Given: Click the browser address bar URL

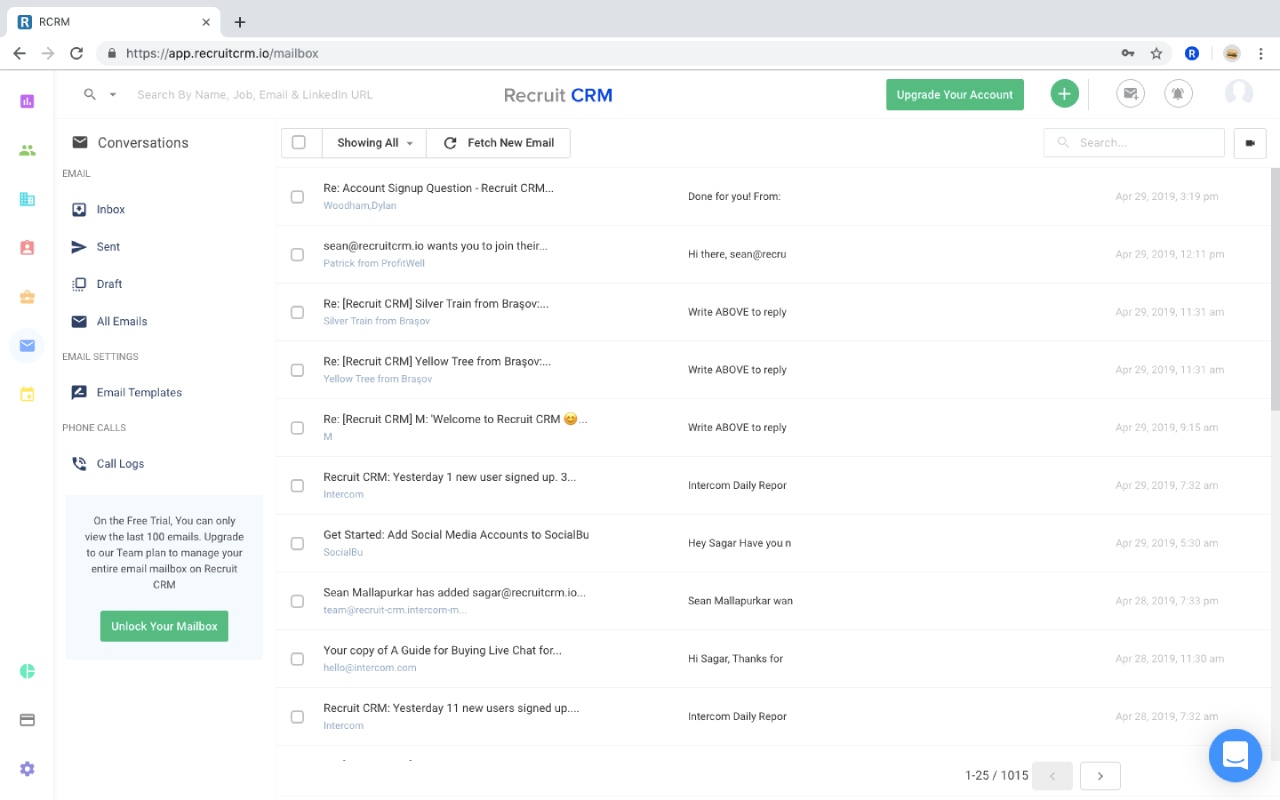Looking at the screenshot, I should (x=222, y=53).
